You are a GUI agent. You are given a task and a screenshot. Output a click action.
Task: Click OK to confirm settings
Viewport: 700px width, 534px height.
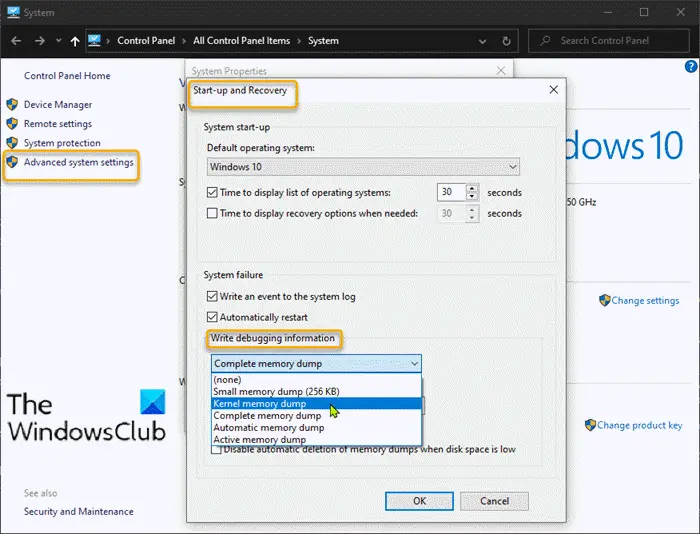419,501
